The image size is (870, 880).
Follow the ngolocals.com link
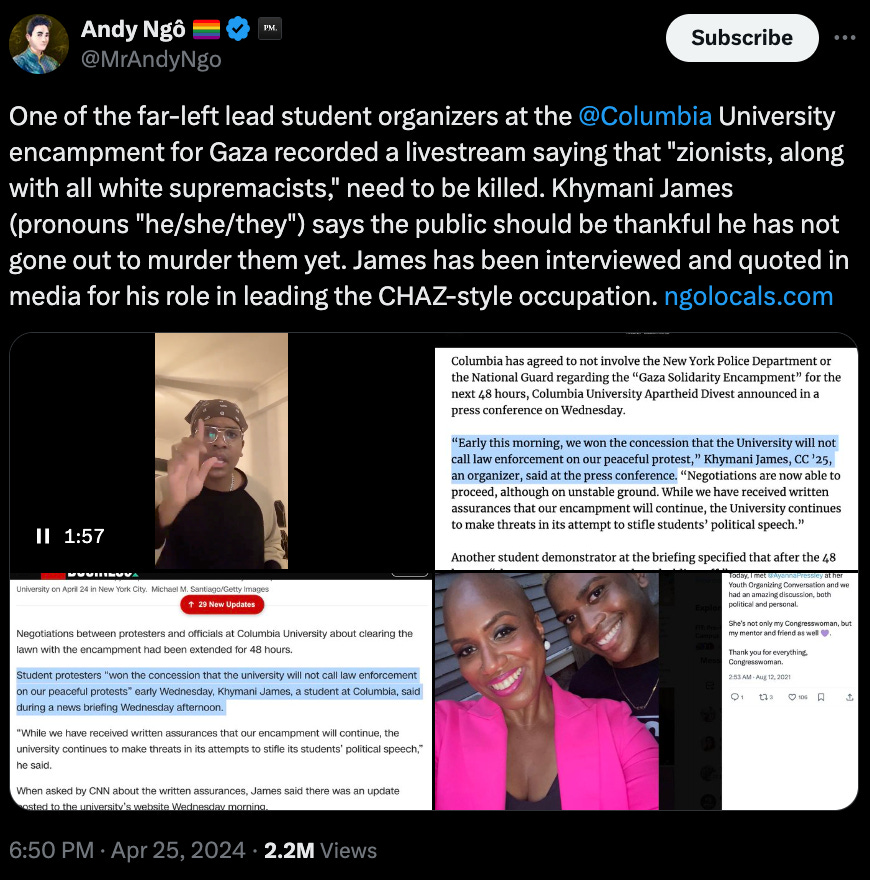coord(748,296)
